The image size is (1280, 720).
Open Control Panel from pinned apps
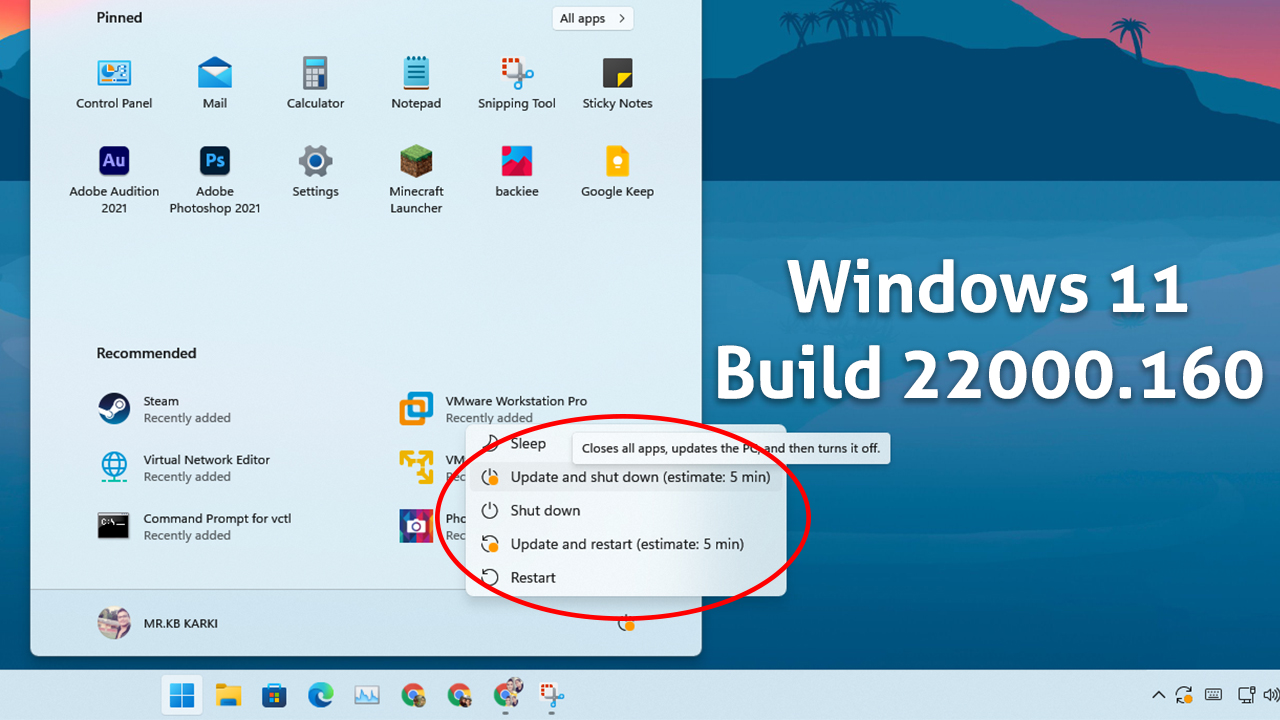(x=114, y=83)
